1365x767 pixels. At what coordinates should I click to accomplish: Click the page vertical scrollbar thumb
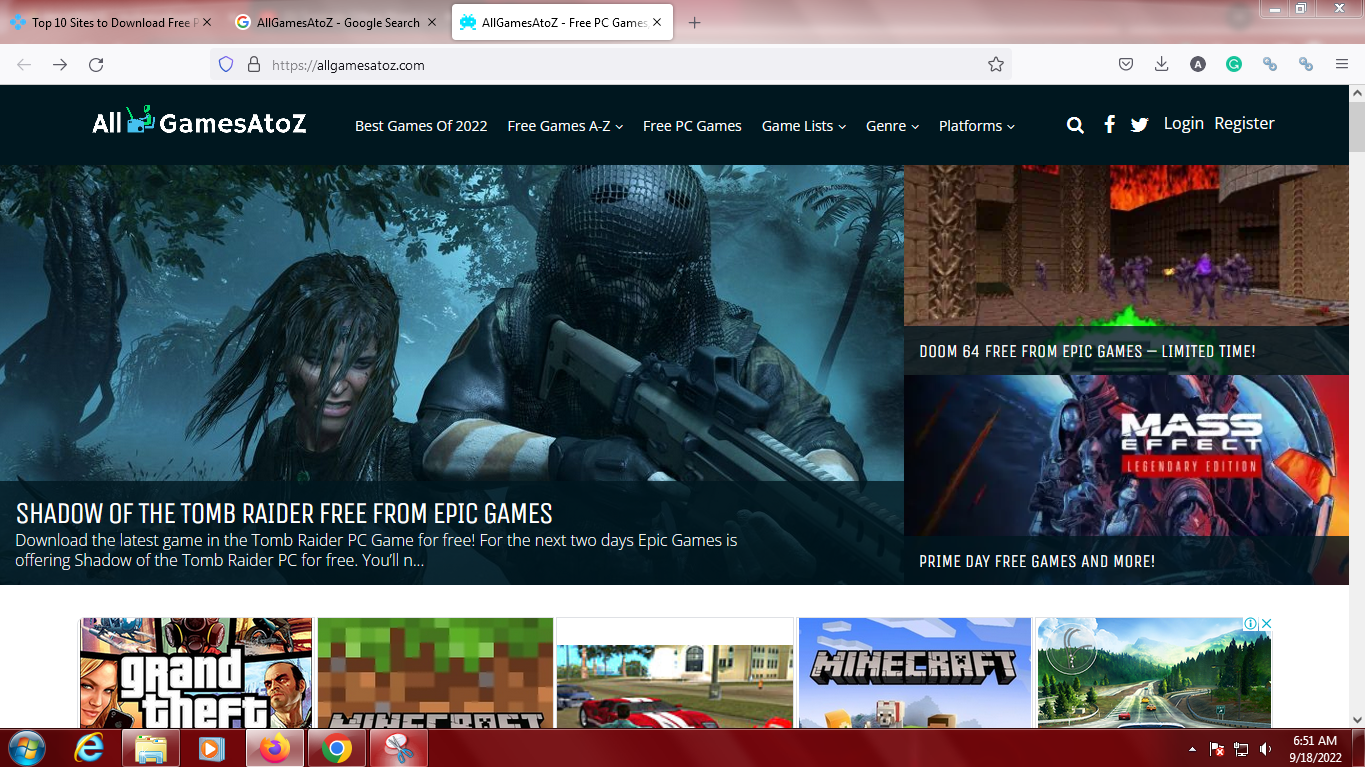point(1357,125)
